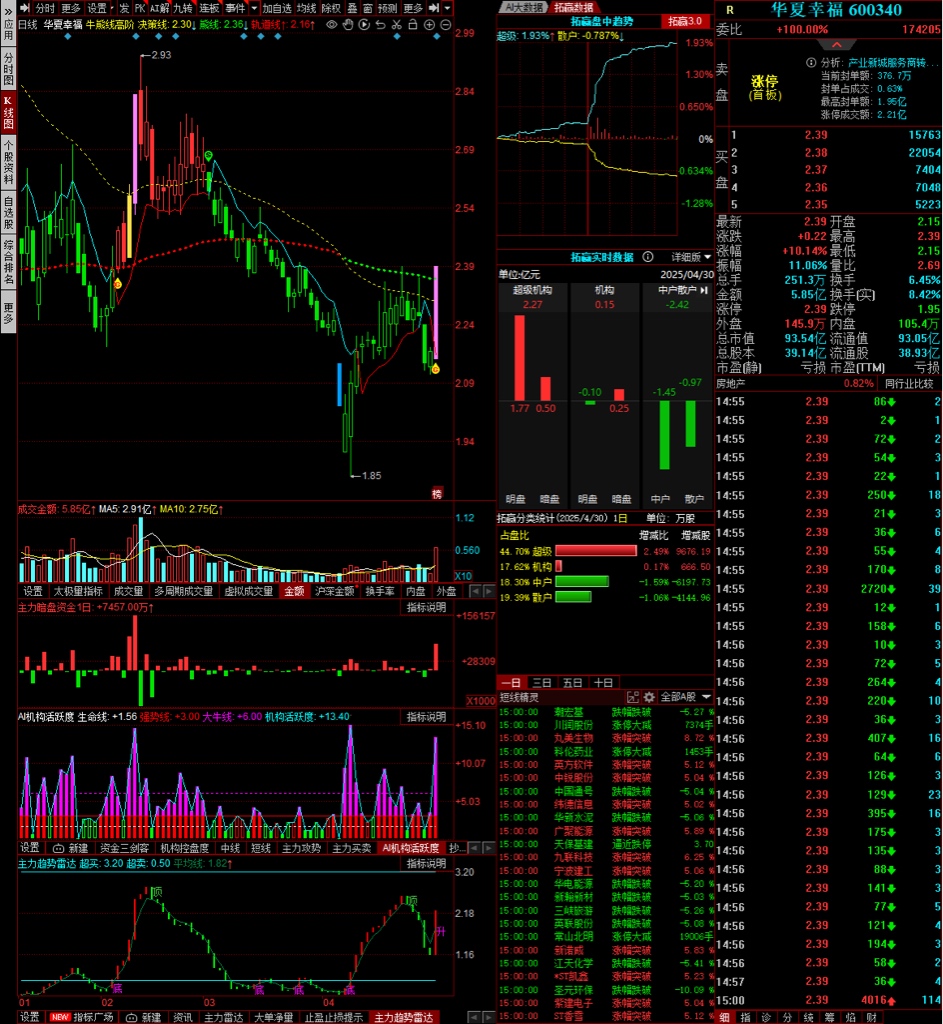This screenshot has height=1024, width=943.
Task: Collapse the sell-order panel chevron
Action: 837,44
